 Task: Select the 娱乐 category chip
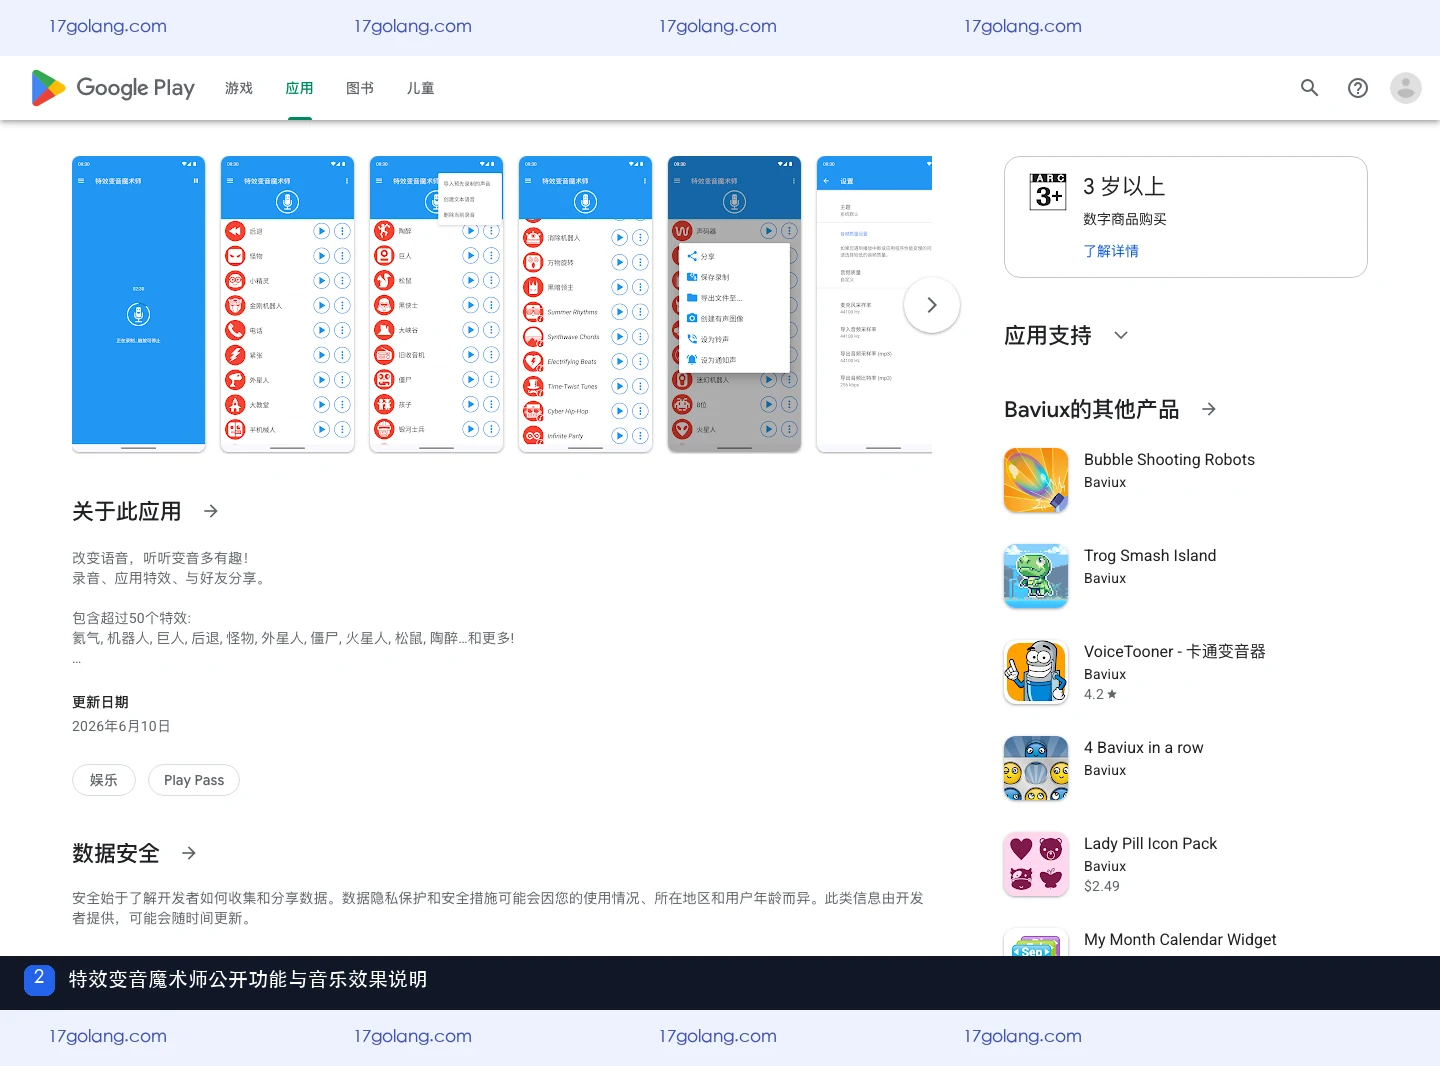click(x=104, y=780)
